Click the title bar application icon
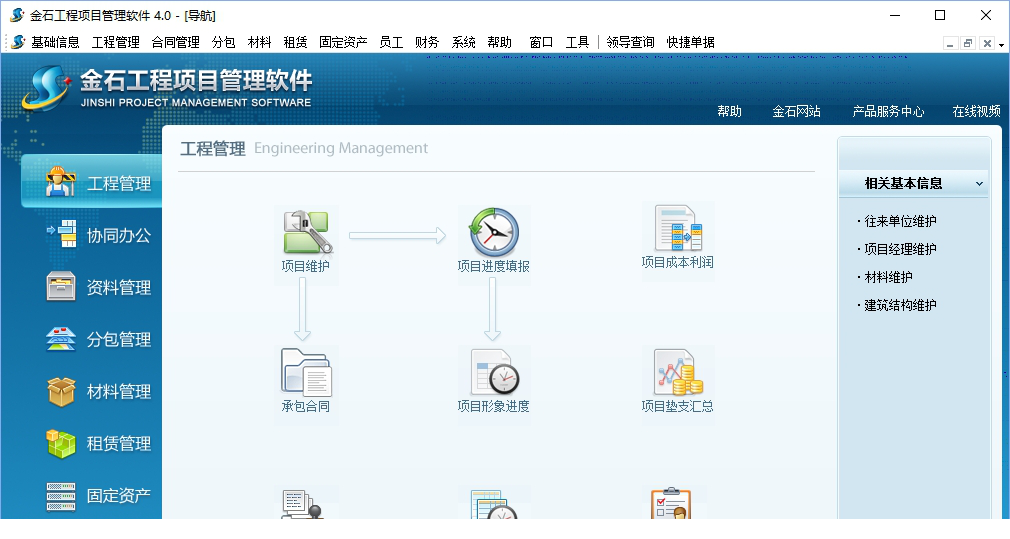Screen dimensions: 1010x539 pyautogui.click(x=17, y=15)
